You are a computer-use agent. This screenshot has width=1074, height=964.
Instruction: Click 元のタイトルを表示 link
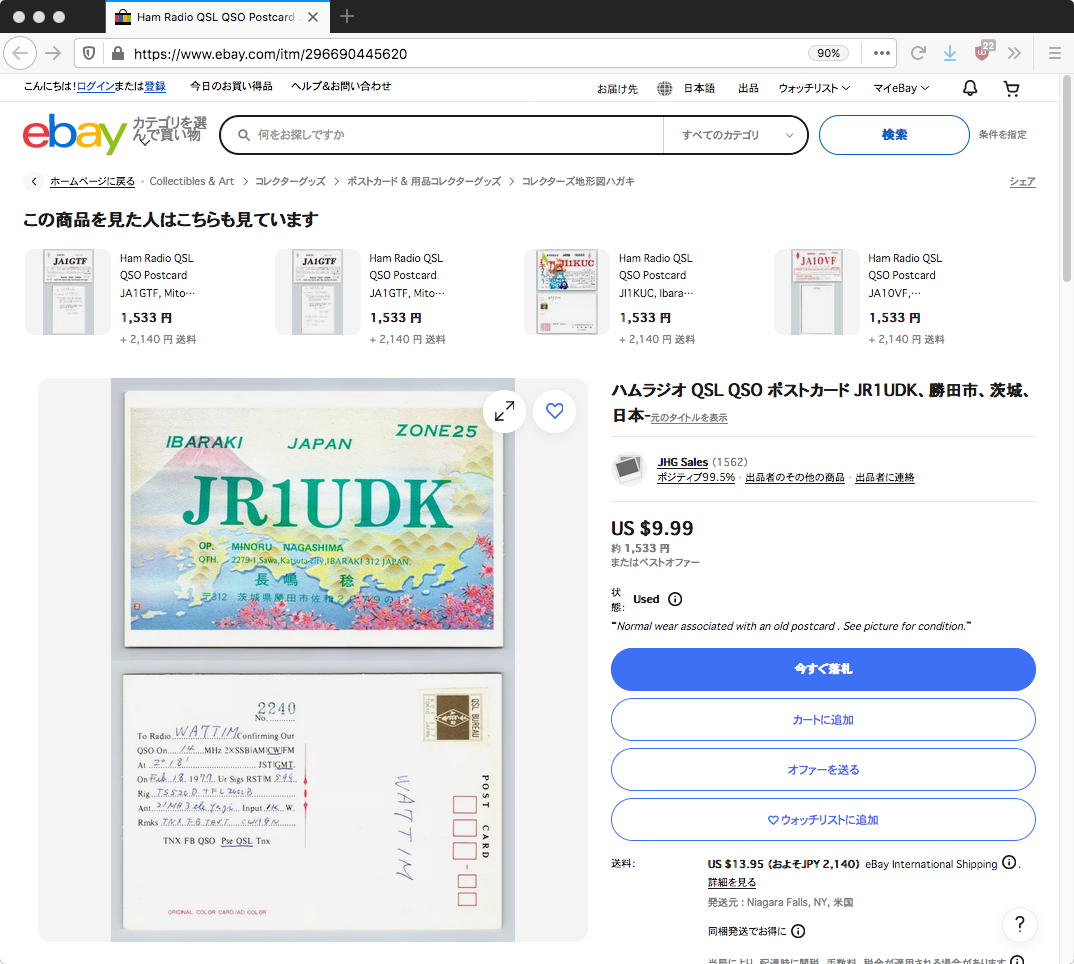[x=688, y=418]
